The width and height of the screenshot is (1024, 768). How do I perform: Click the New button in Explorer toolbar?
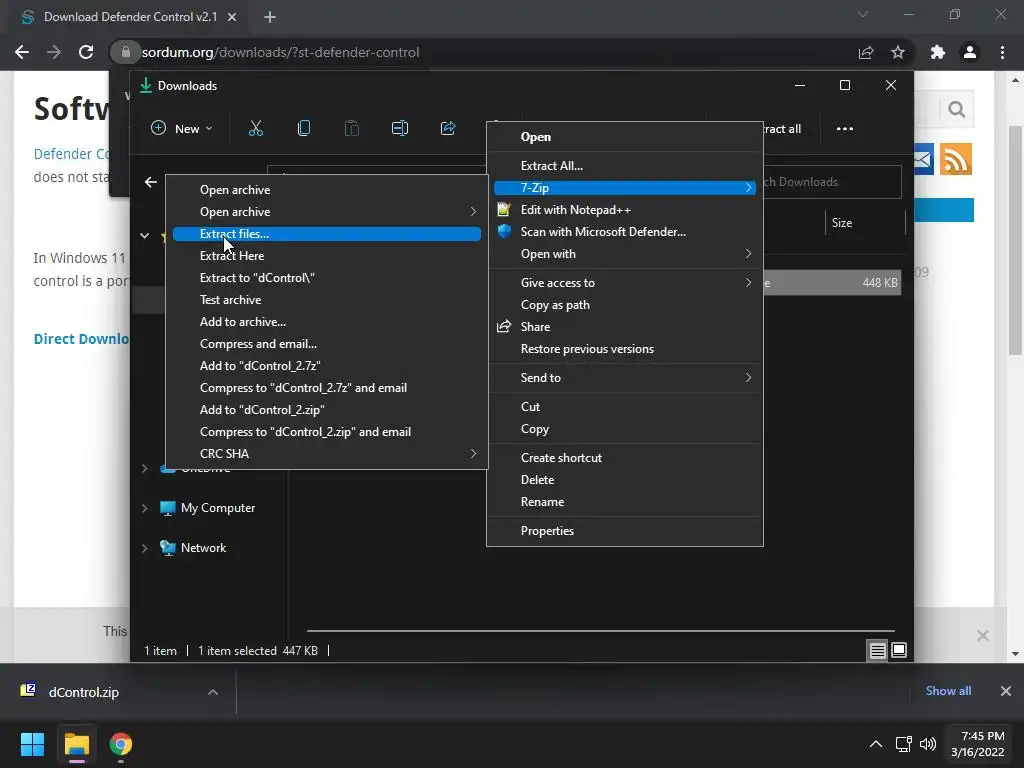182,129
